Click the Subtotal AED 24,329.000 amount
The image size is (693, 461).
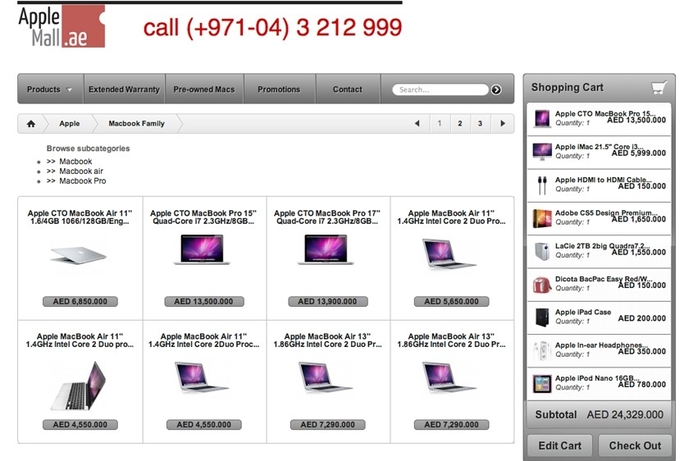[625, 415]
